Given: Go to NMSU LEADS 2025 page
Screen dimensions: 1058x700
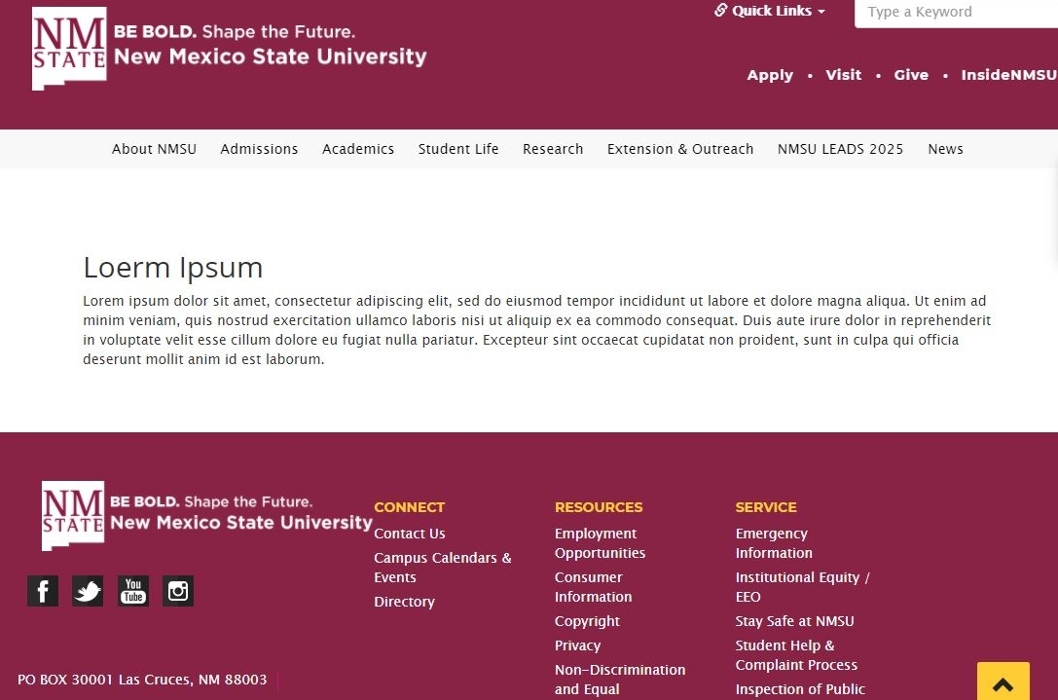Looking at the screenshot, I should [x=840, y=149].
